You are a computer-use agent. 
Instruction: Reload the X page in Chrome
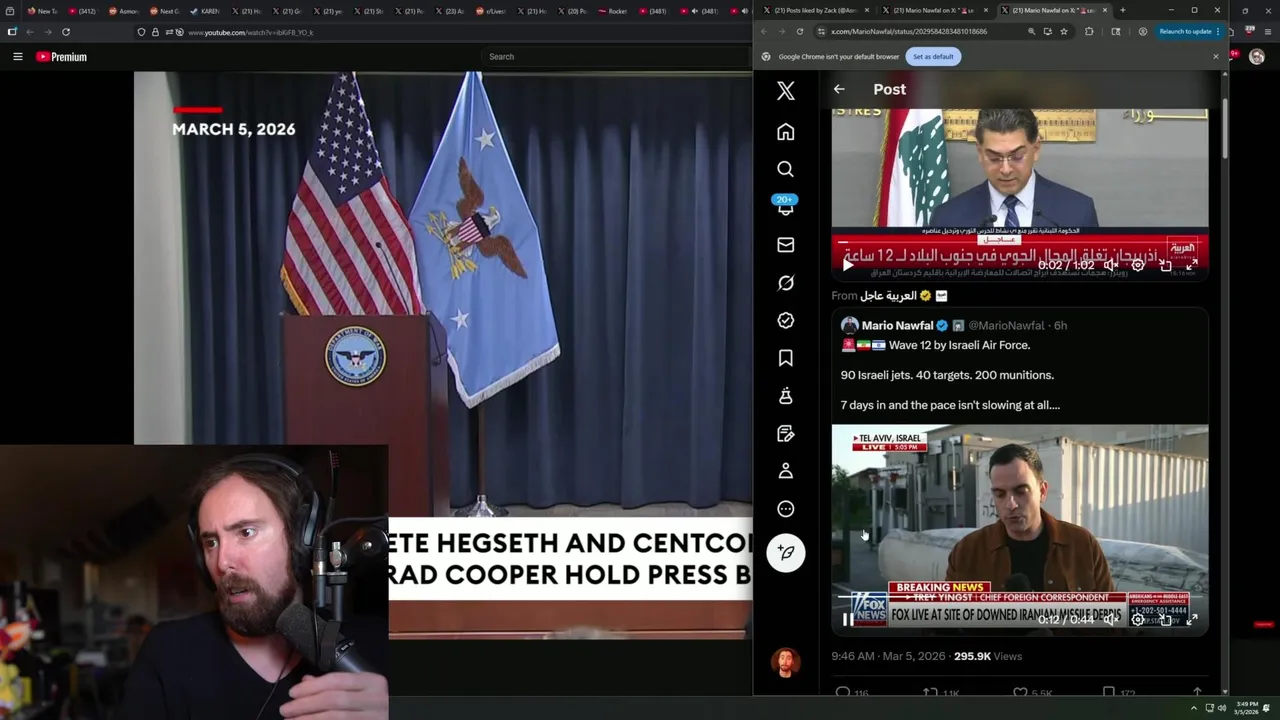point(799,31)
